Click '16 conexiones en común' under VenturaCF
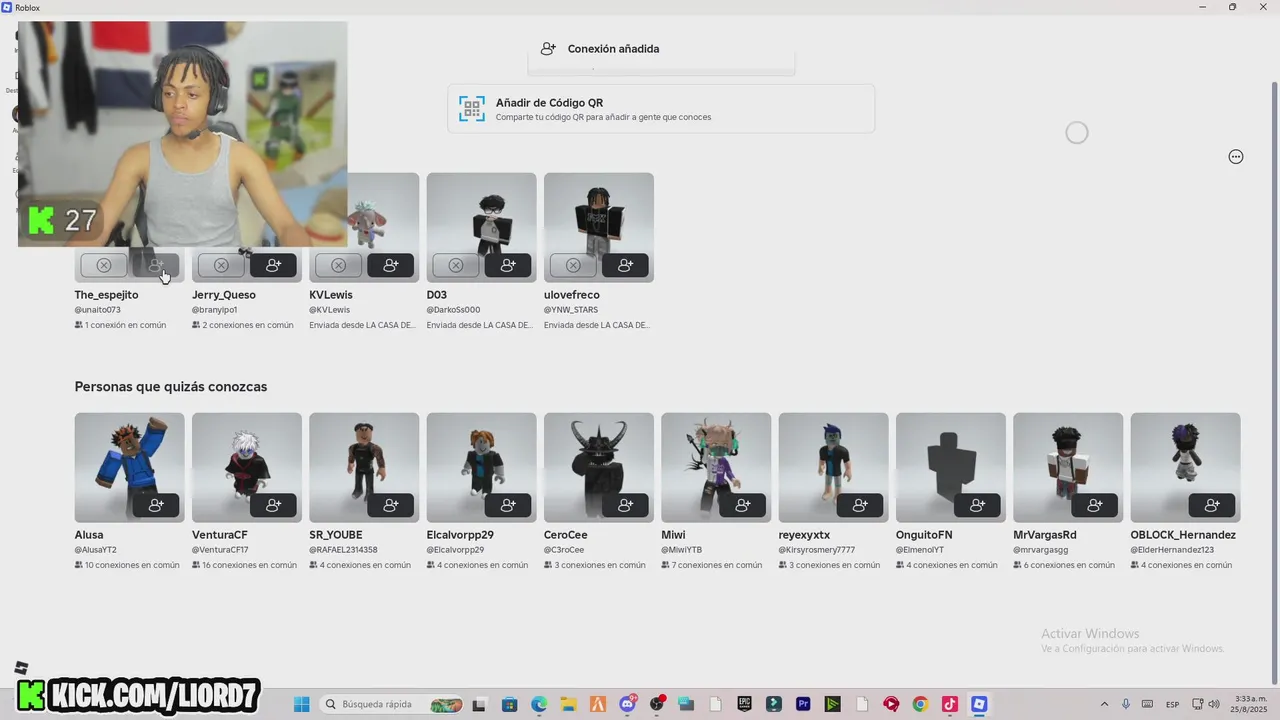Screen dimensions: 1280x720 tap(245, 565)
